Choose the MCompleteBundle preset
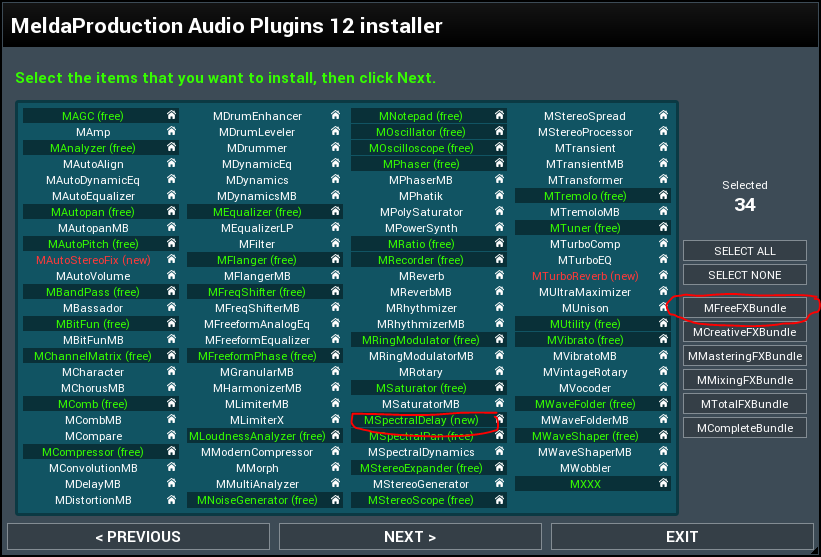 tap(745, 428)
